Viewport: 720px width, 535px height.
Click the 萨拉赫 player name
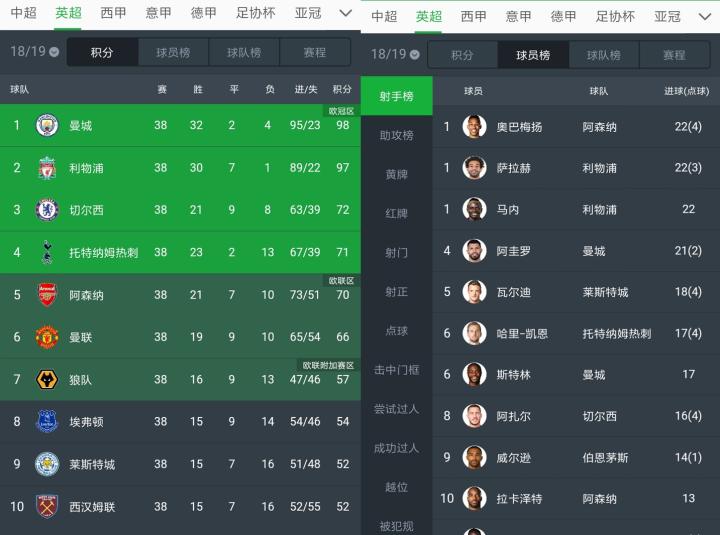coord(513,168)
